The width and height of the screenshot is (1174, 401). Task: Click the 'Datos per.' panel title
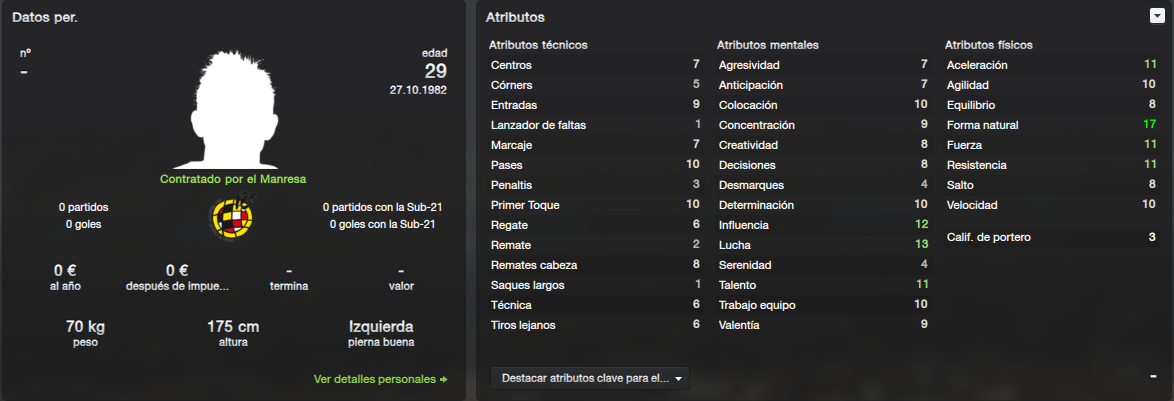tap(45, 17)
